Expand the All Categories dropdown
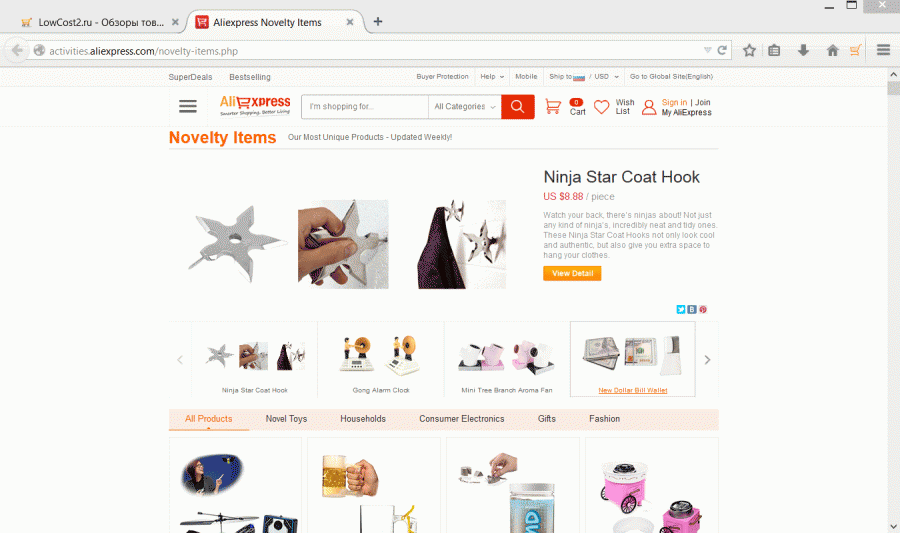 pos(464,107)
